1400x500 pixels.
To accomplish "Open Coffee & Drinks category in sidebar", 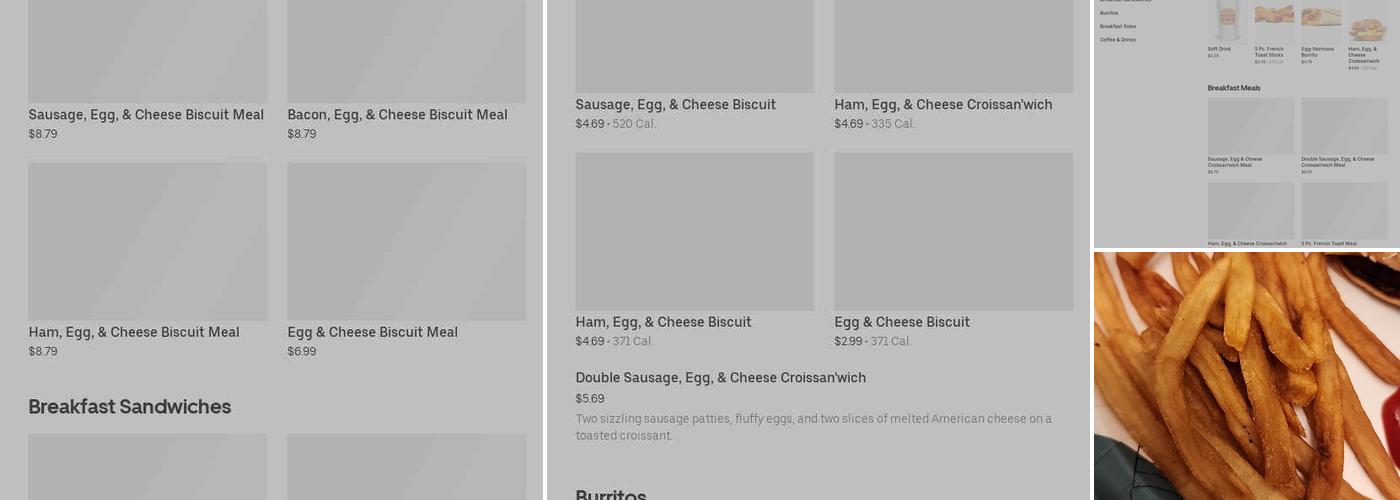I will pyautogui.click(x=1118, y=40).
